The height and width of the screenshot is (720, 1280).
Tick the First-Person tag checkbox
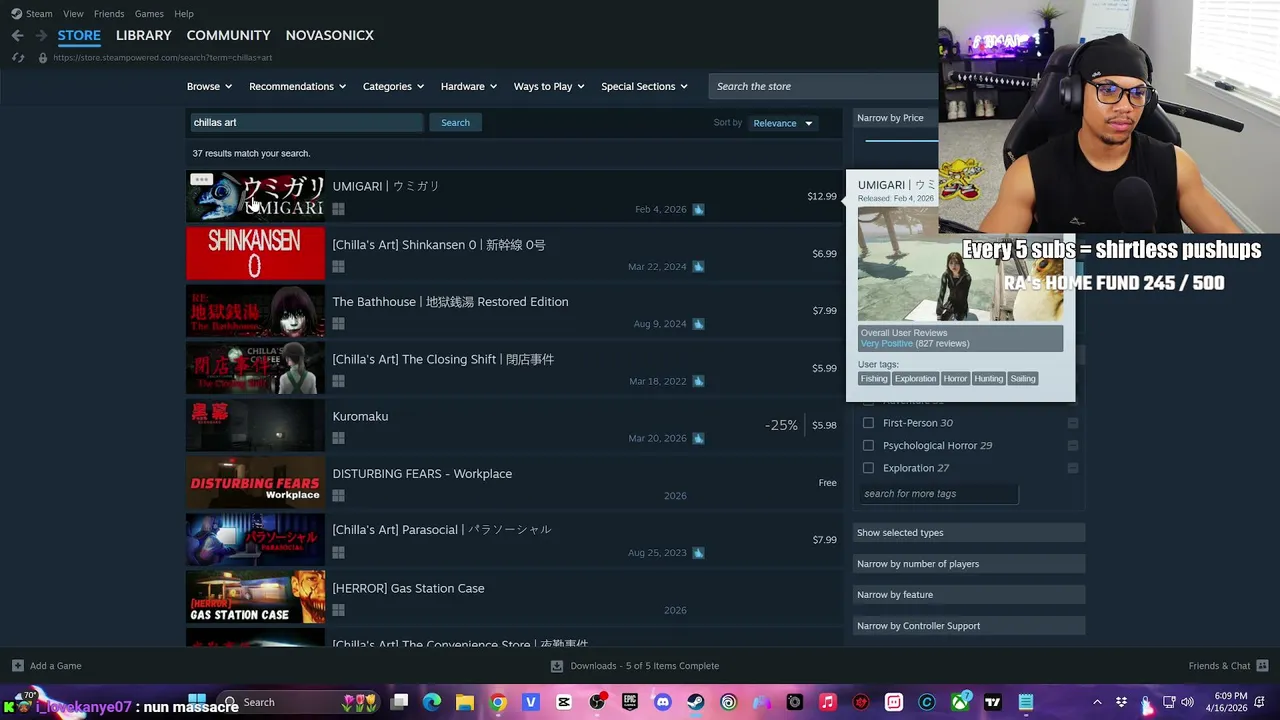pos(868,423)
